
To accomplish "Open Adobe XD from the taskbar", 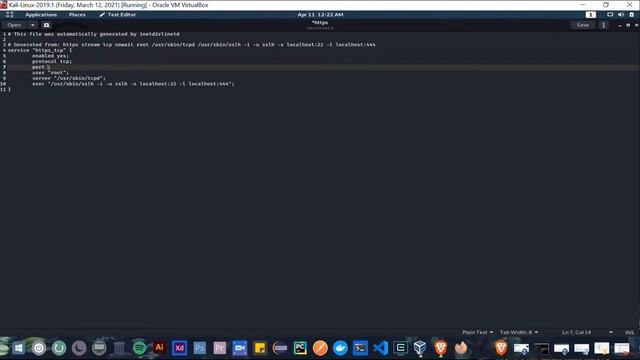I will click(x=179, y=348).
